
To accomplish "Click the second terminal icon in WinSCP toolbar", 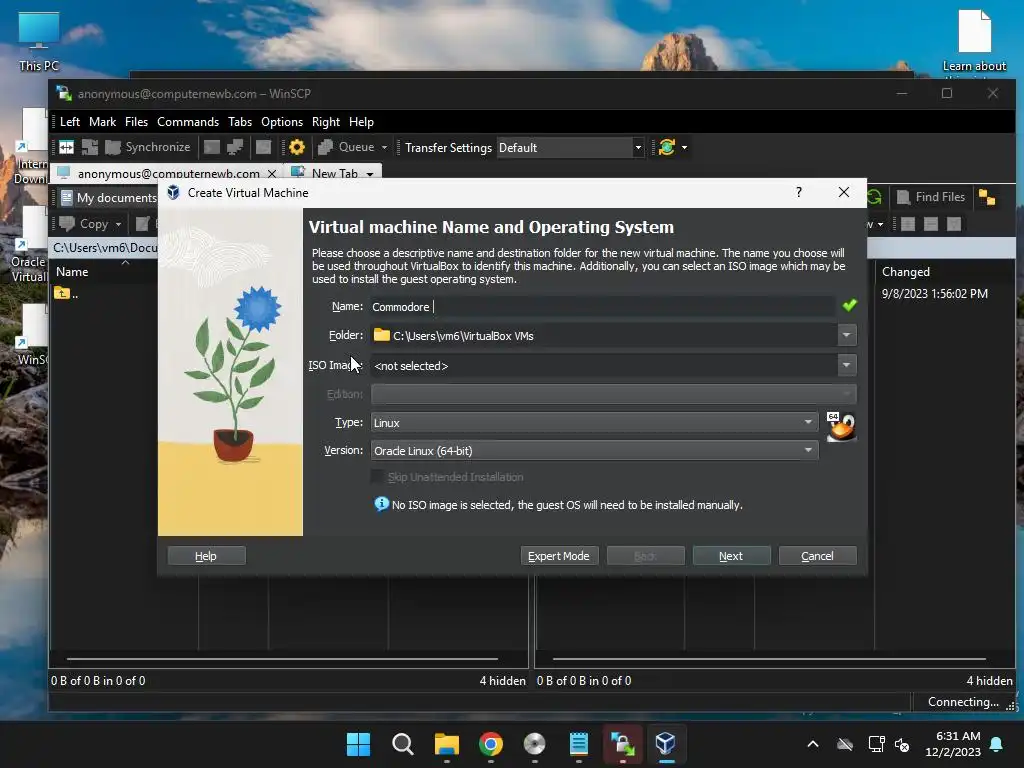I will (x=235, y=148).
